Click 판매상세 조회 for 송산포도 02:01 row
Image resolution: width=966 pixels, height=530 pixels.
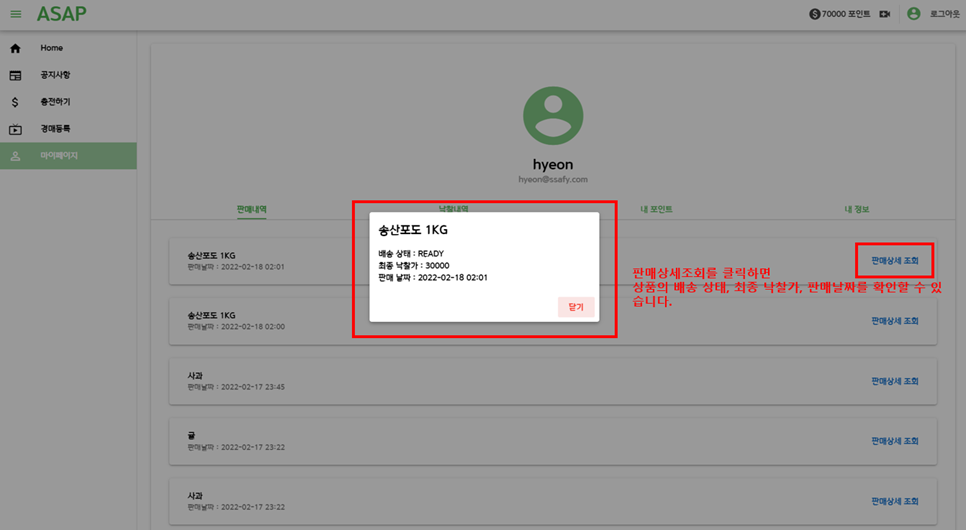[x=895, y=261]
